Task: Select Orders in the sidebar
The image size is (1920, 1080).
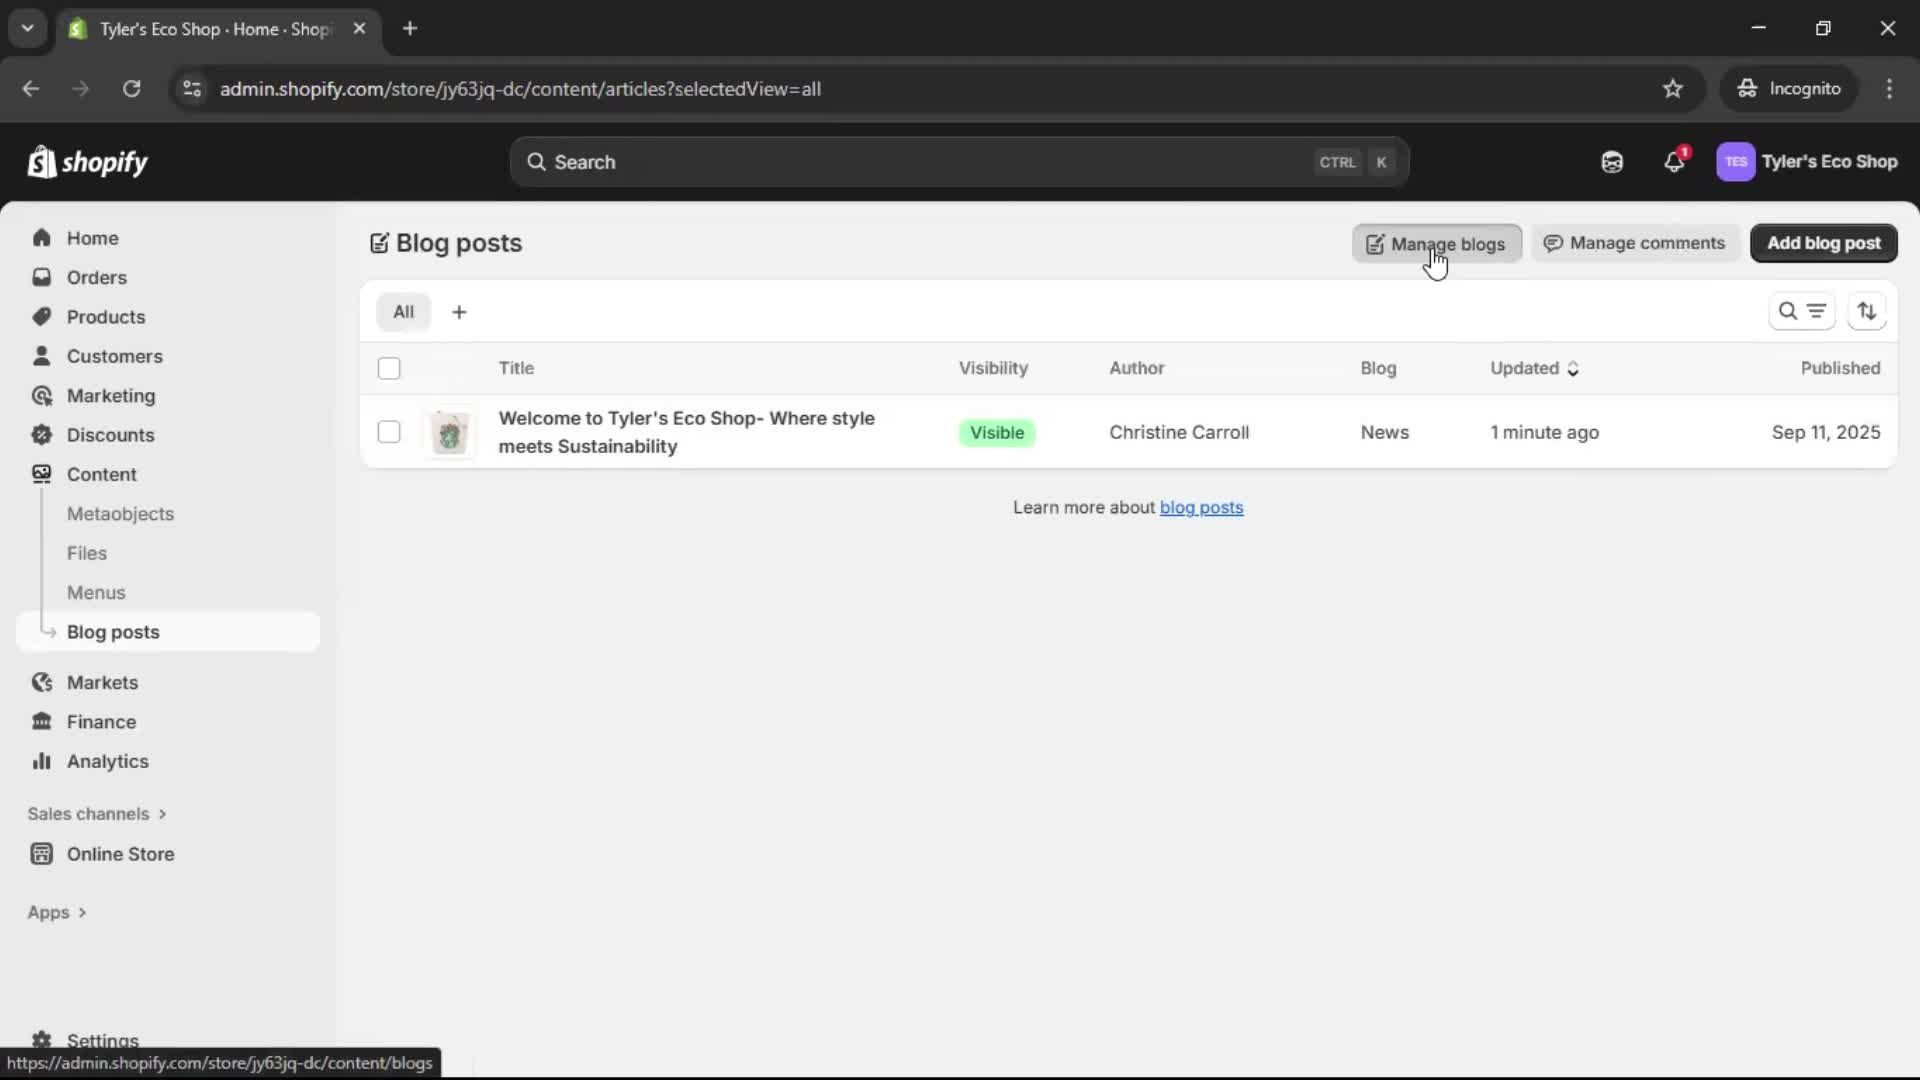Action: (x=96, y=277)
